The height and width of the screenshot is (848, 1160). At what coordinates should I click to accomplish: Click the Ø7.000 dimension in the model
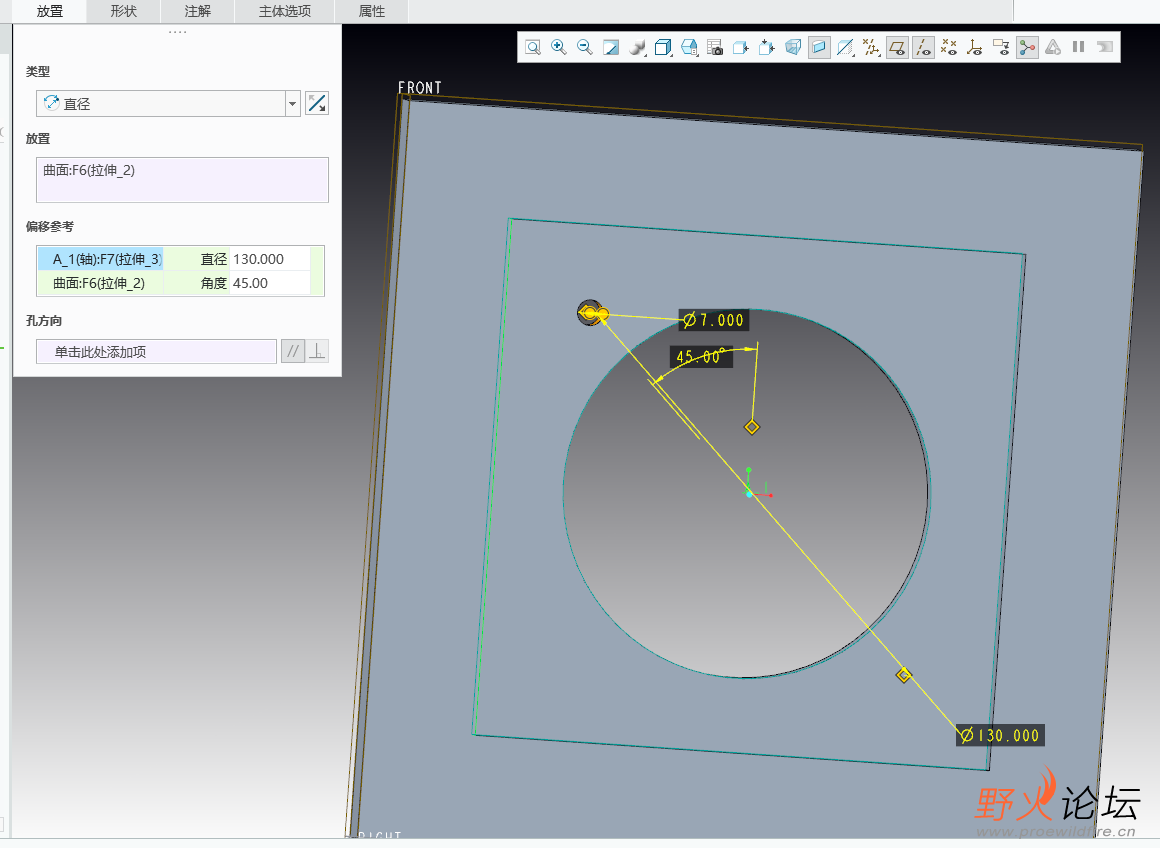tap(714, 320)
